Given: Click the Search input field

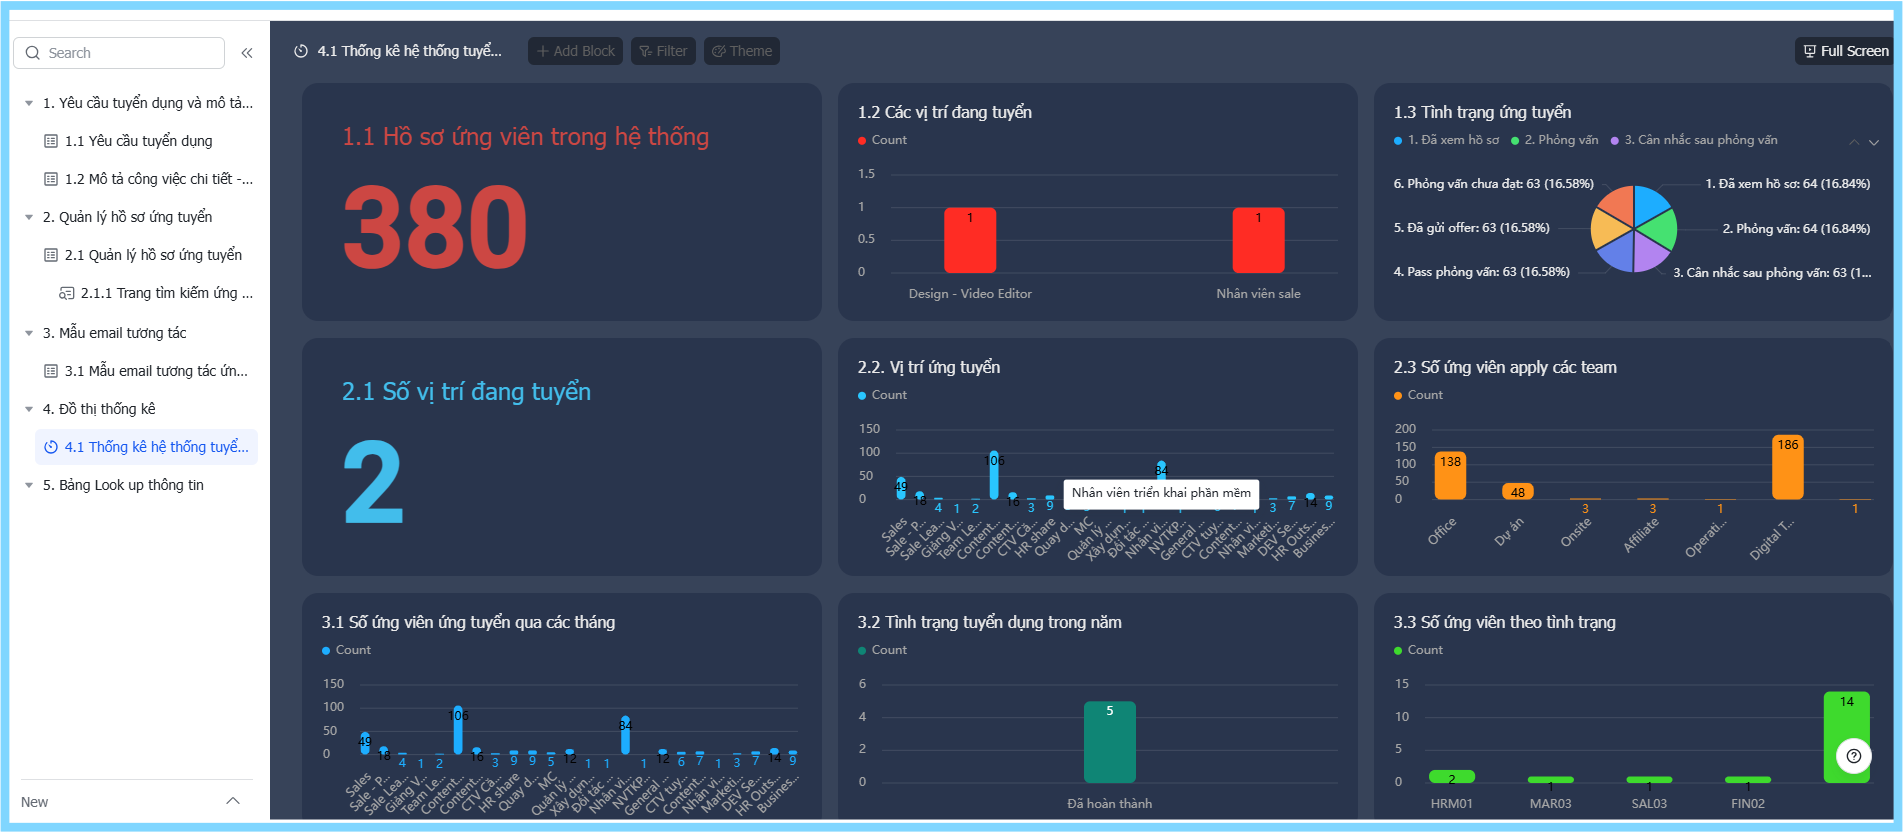Looking at the screenshot, I should [119, 53].
